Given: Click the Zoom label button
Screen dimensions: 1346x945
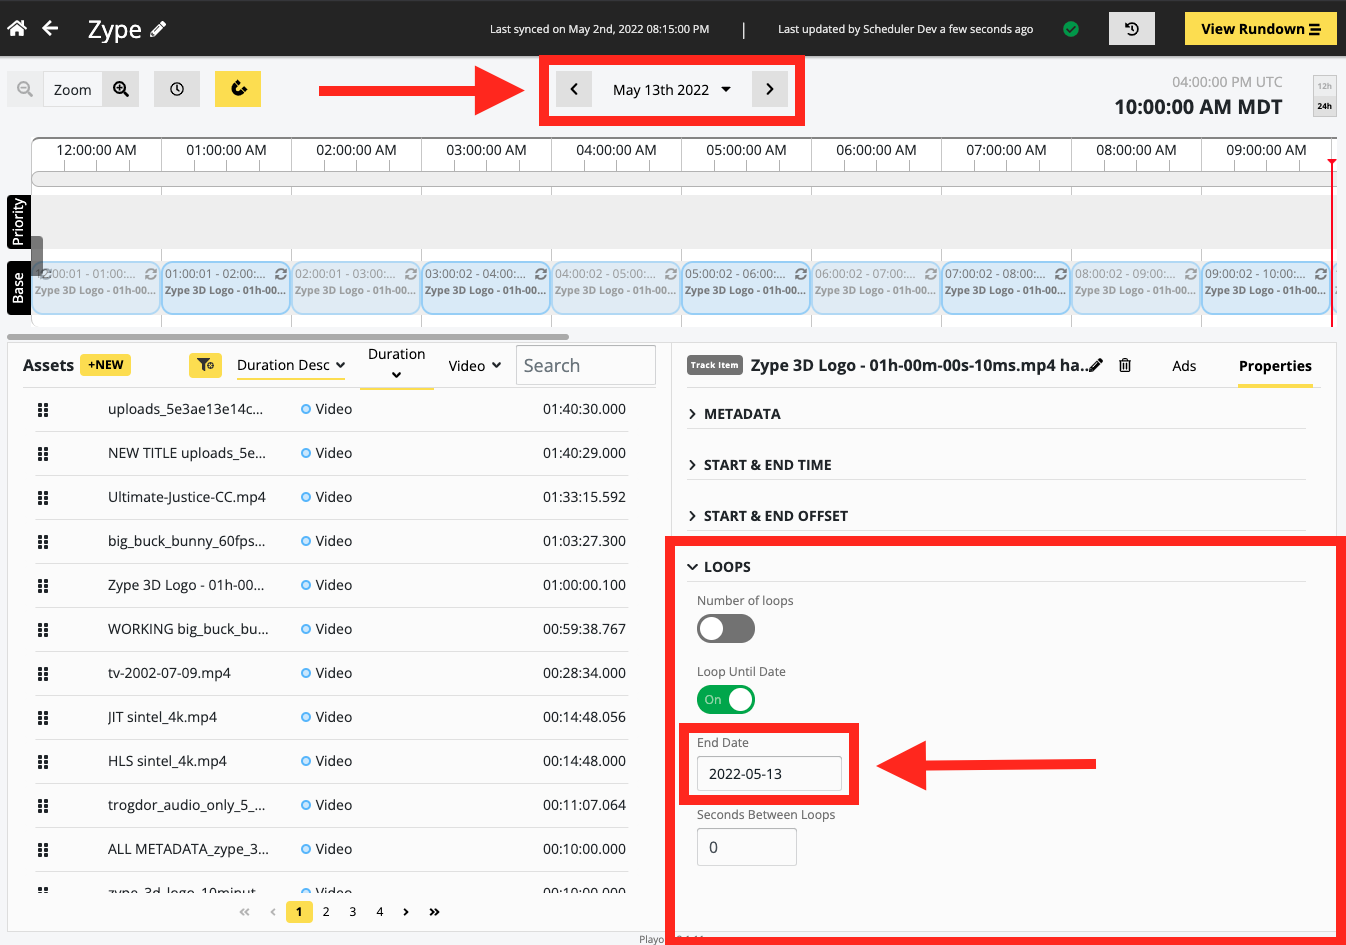Looking at the screenshot, I should point(72,89).
